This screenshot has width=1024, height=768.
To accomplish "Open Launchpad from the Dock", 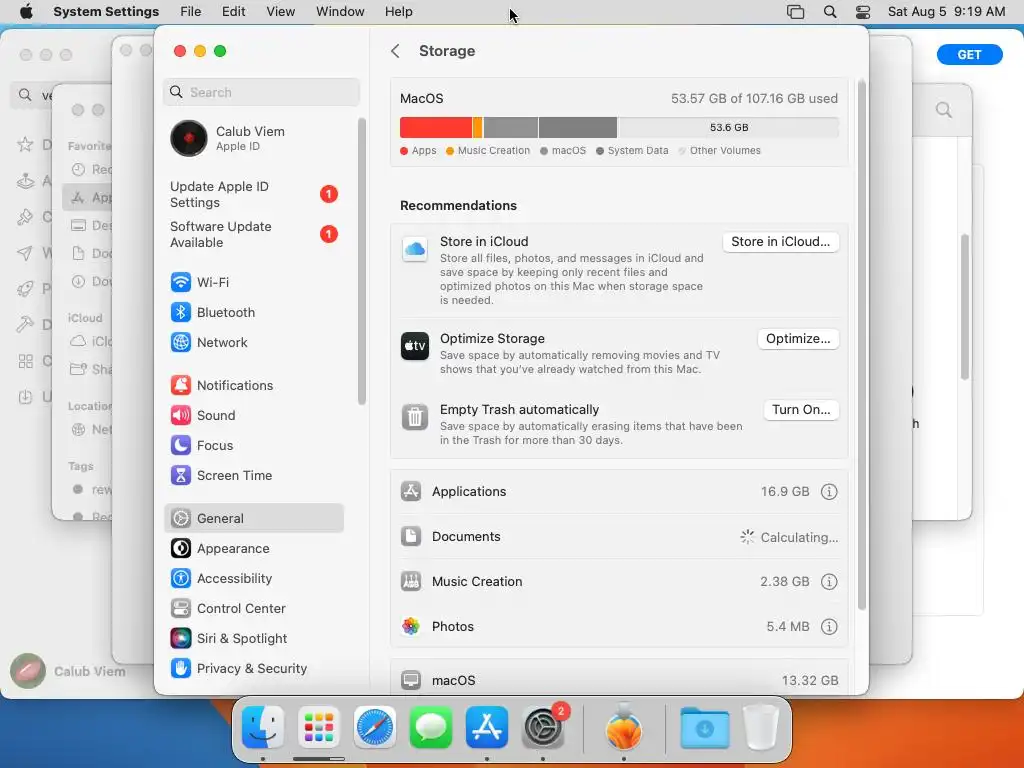I will 319,727.
